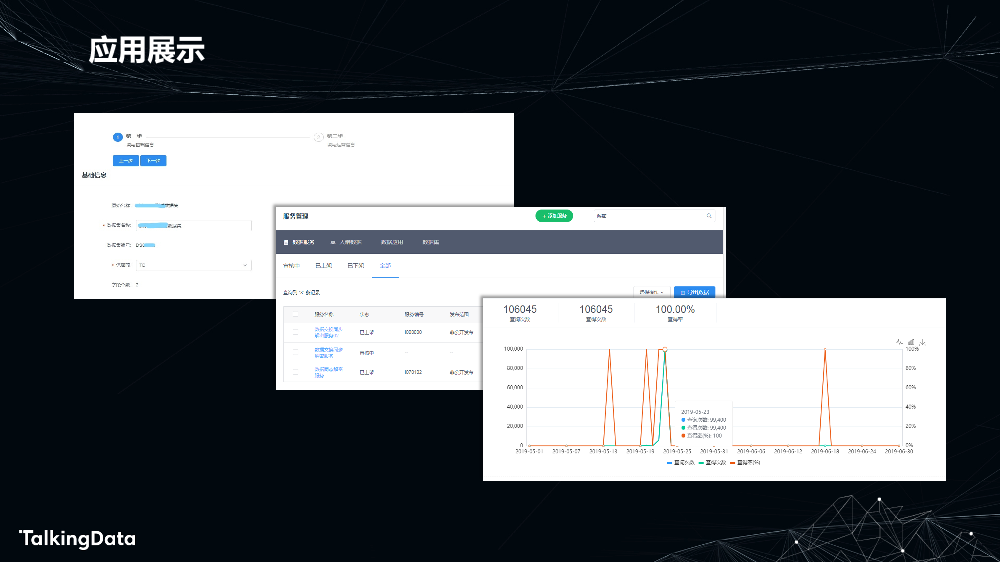Switch to the 已上架 tab
Image resolution: width=1000 pixels, height=563 pixels.
pos(323,265)
